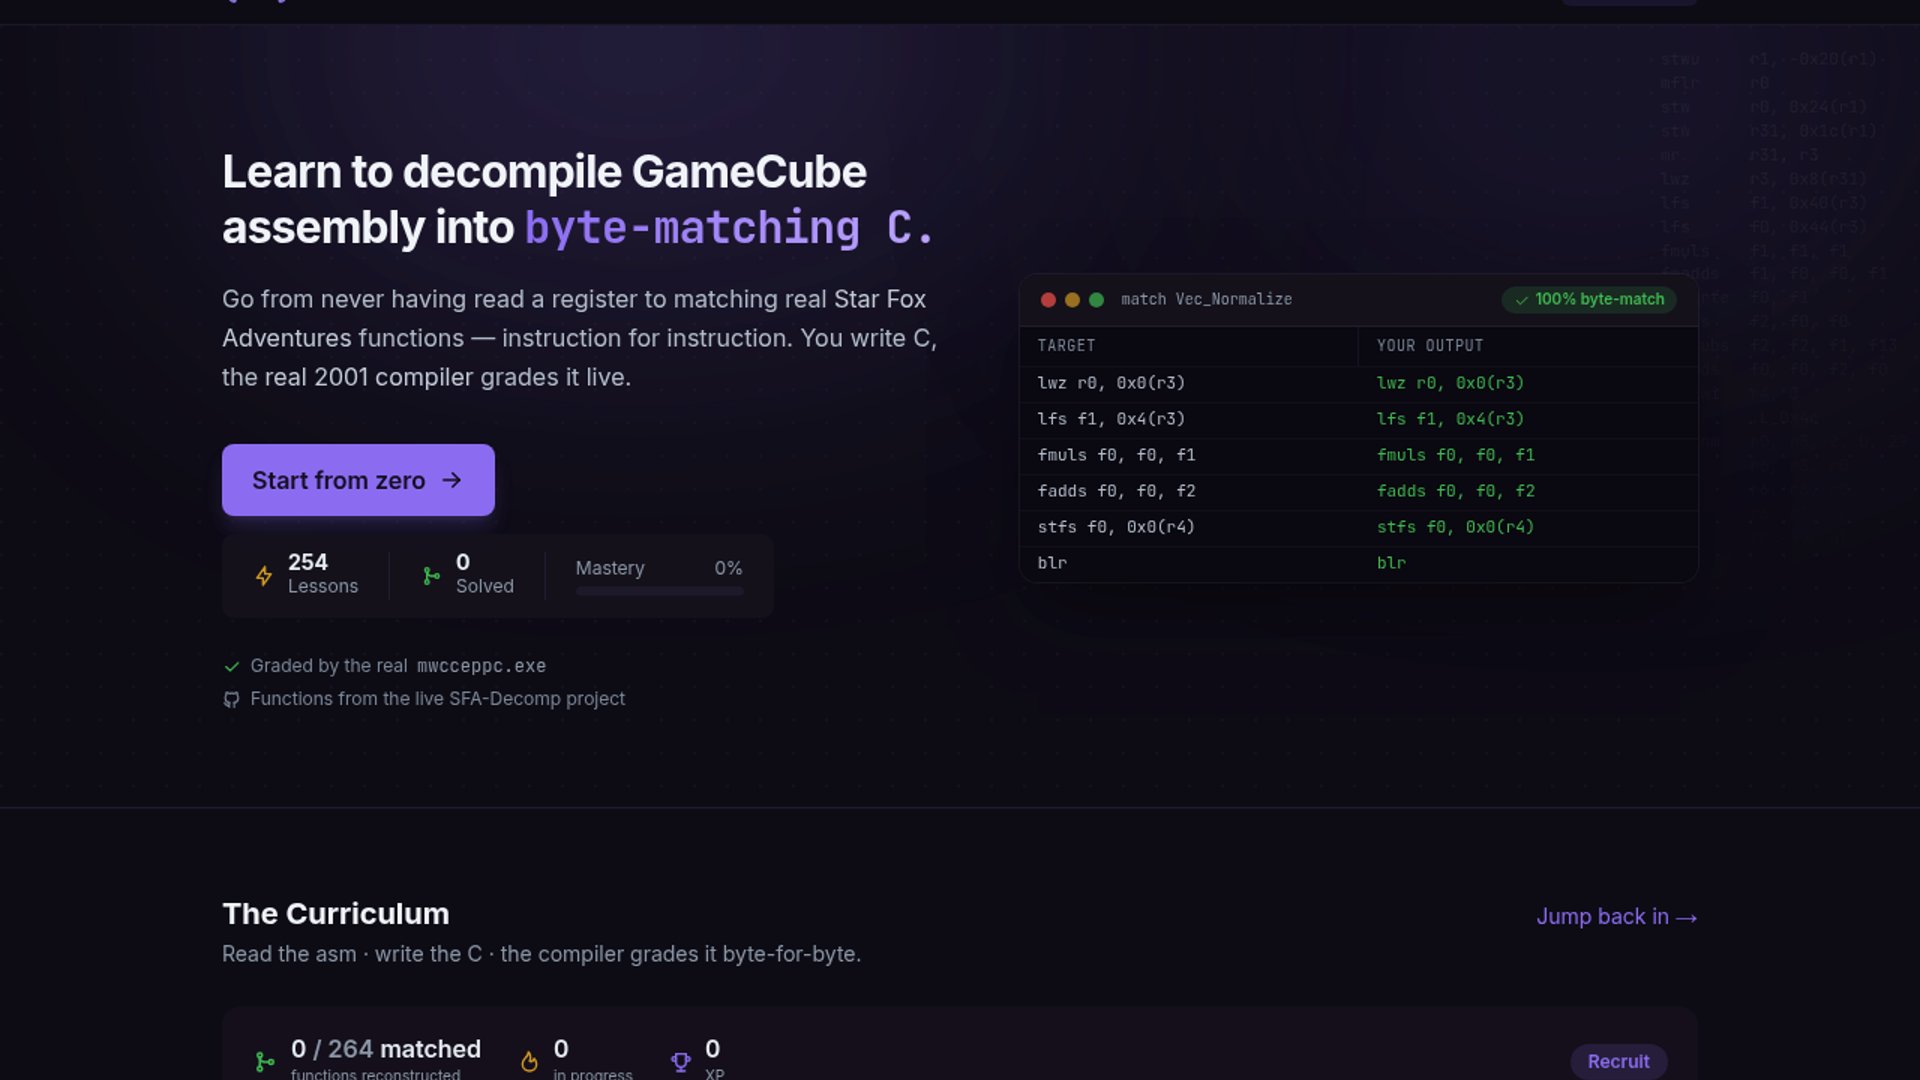Image resolution: width=1920 pixels, height=1080 pixels.
Task: Click the Mastery progress bar
Action: 660,591
